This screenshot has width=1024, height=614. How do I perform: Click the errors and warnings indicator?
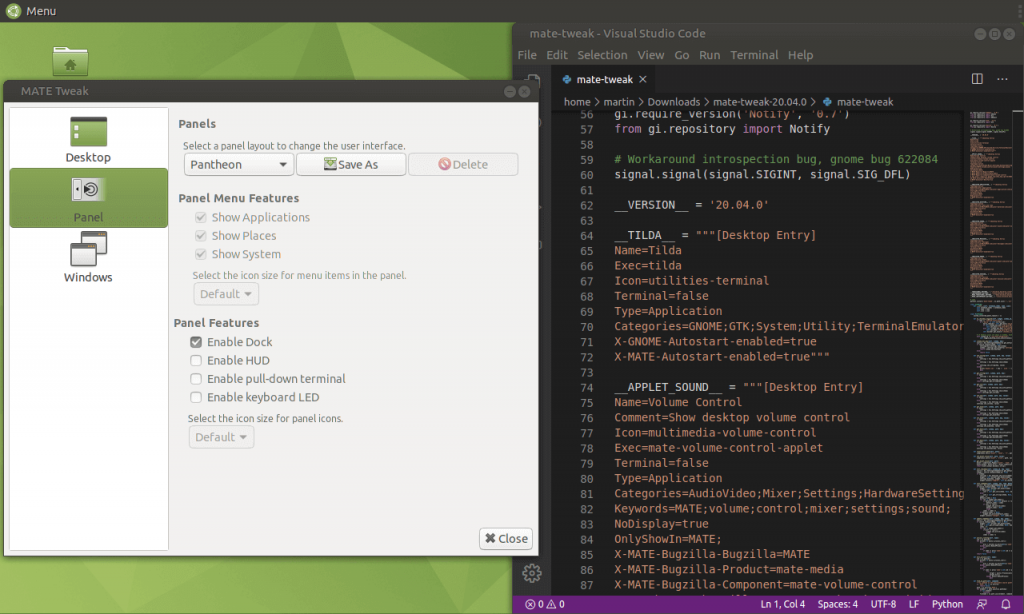pyautogui.click(x=545, y=604)
